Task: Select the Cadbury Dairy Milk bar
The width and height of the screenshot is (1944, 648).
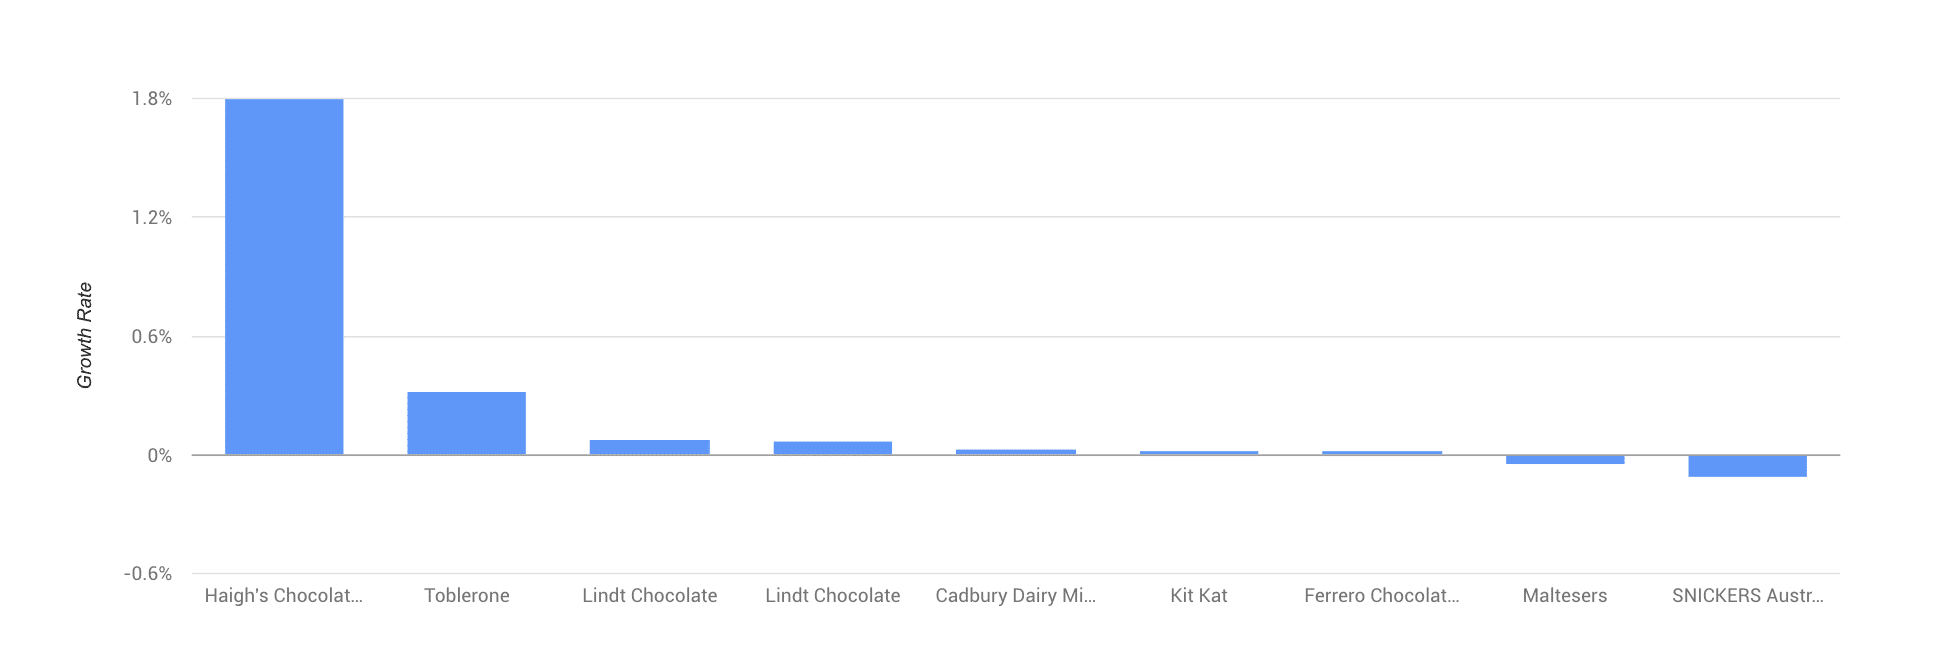Action: pos(1016,452)
